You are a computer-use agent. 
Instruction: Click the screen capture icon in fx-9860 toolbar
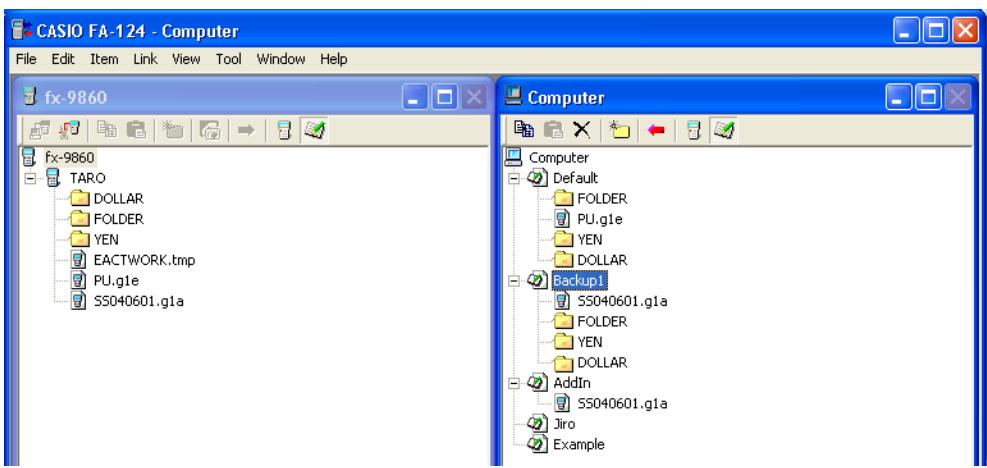coord(209,130)
